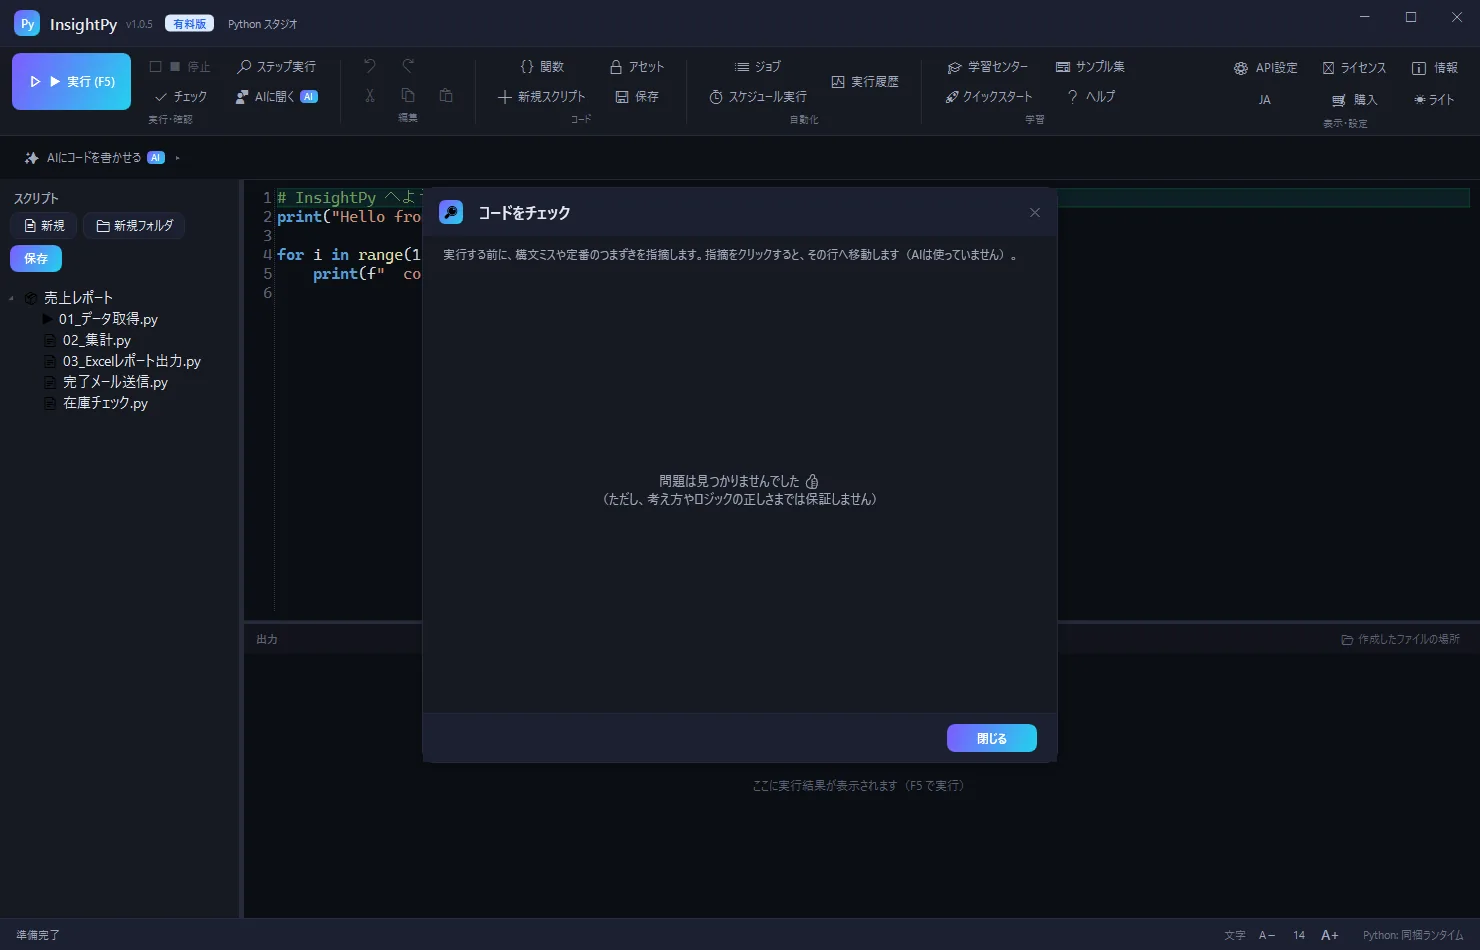
Task: Click the 有料版 edition badge
Action: pos(189,24)
